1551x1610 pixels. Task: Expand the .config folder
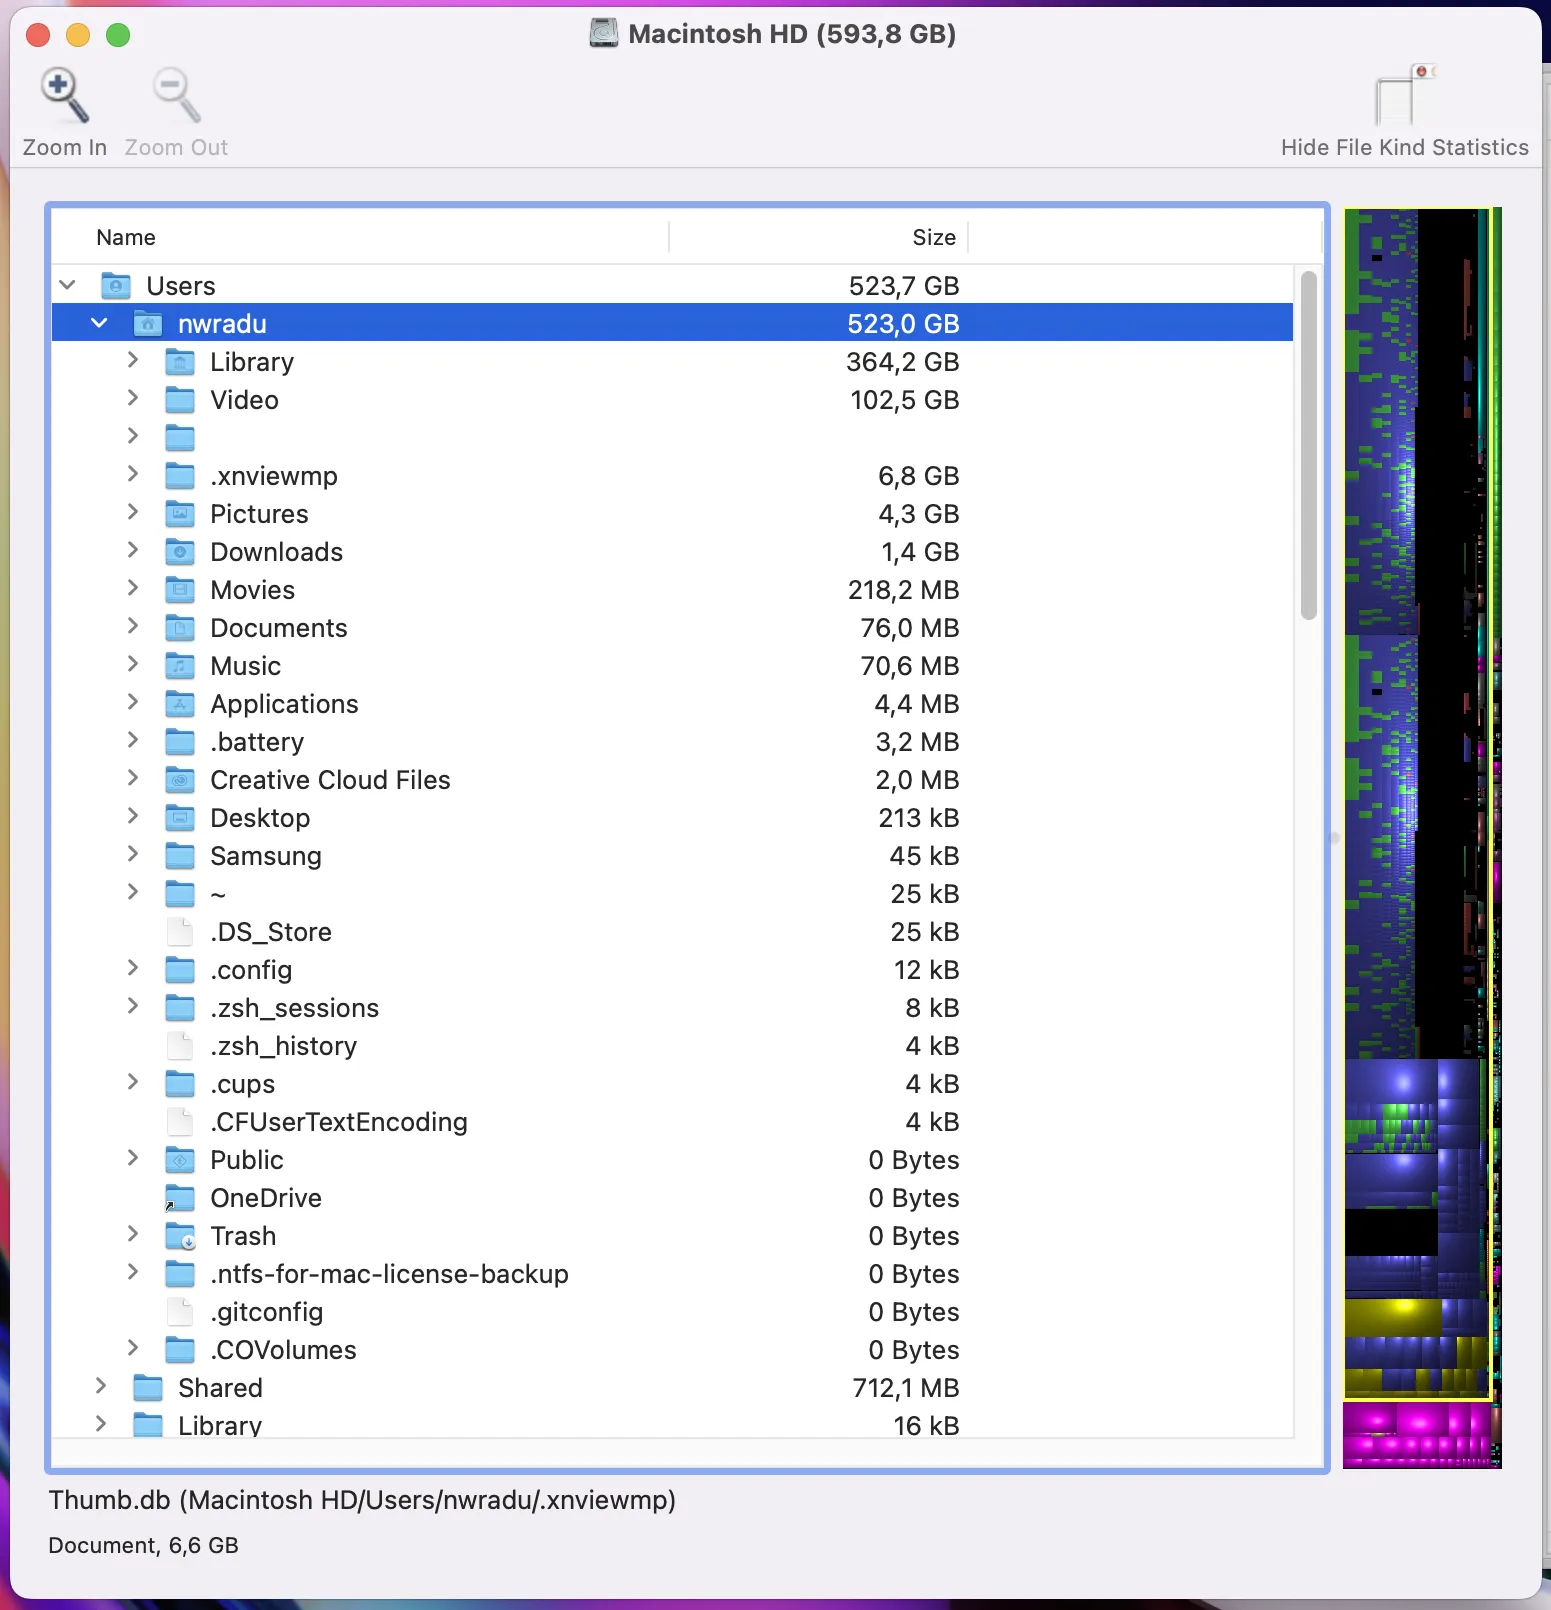click(132, 968)
